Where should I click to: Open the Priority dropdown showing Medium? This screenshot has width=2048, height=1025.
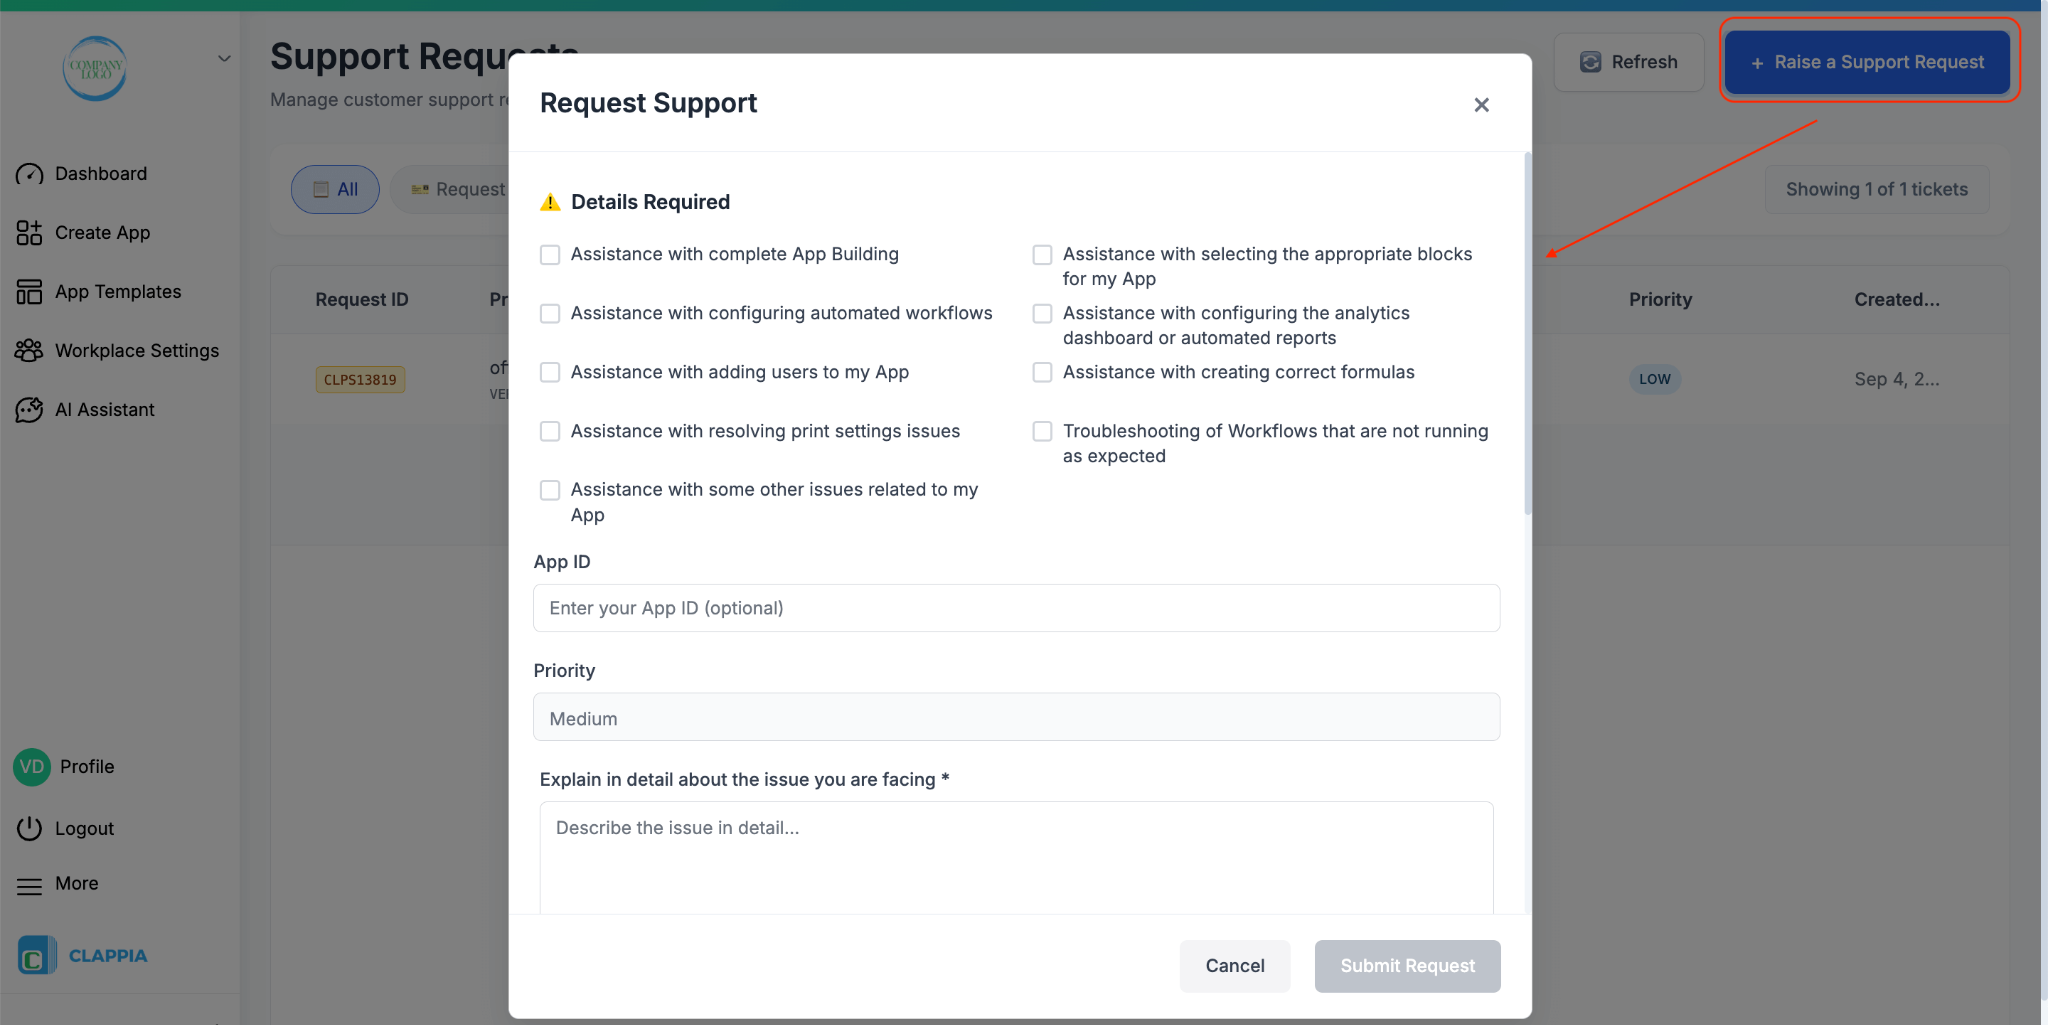click(x=1014, y=717)
